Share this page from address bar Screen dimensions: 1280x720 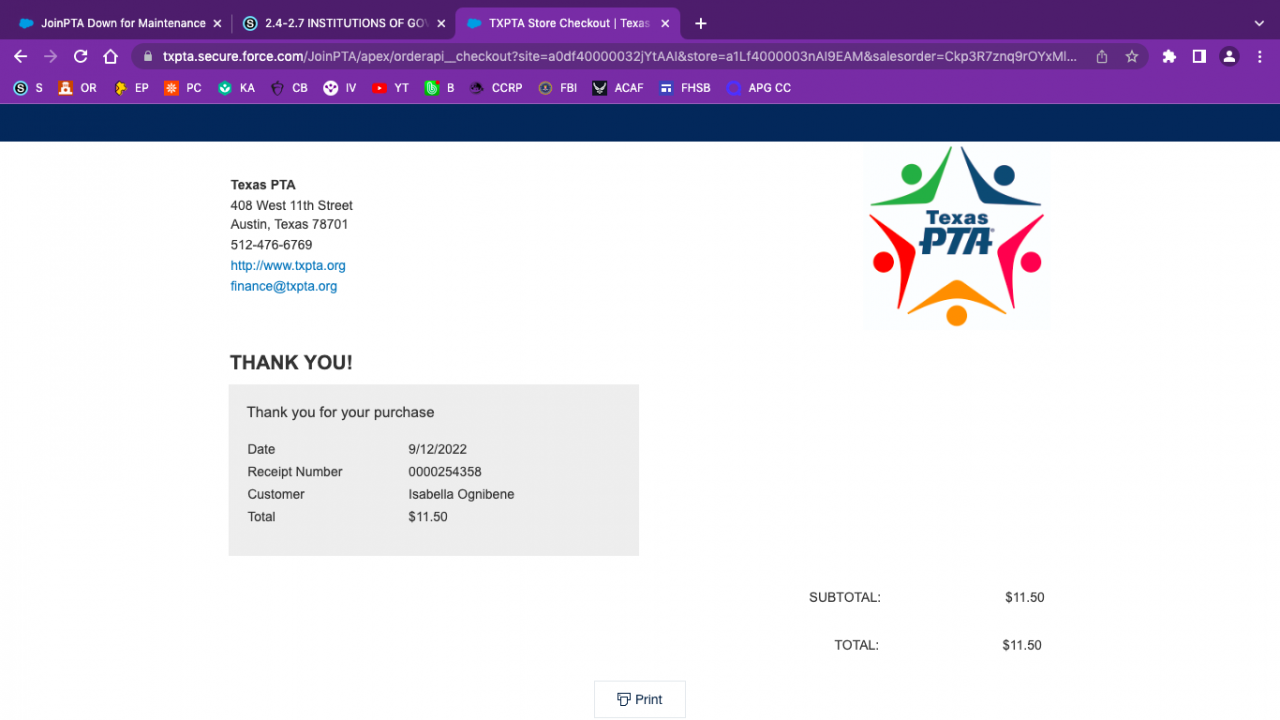(x=1102, y=57)
